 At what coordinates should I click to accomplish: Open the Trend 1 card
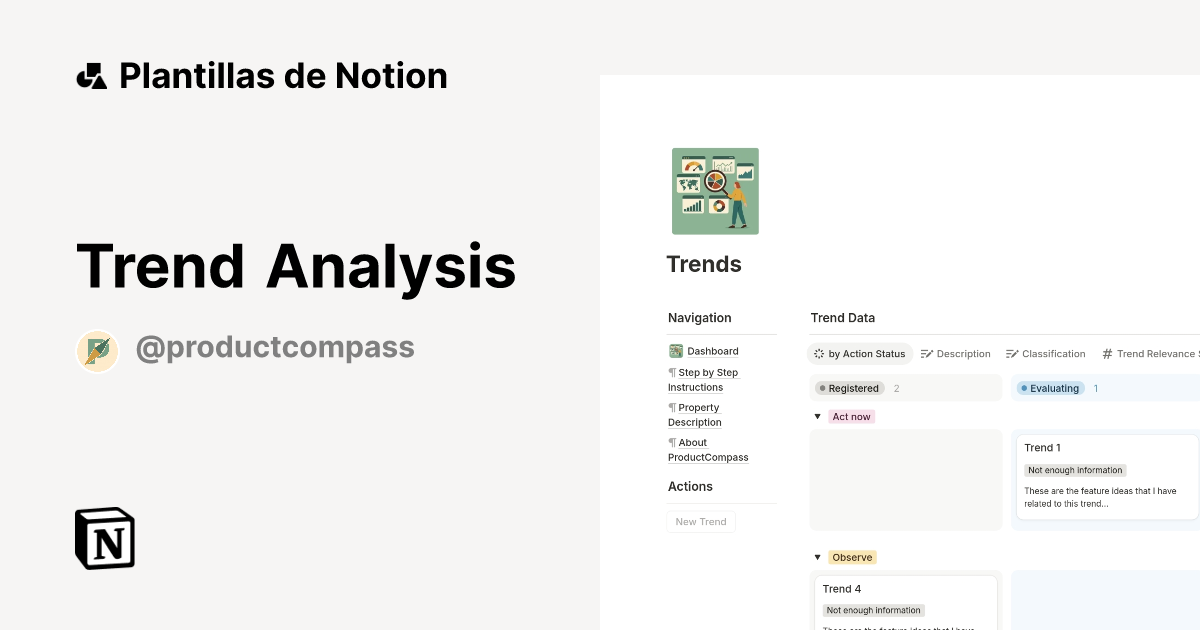coord(1105,475)
